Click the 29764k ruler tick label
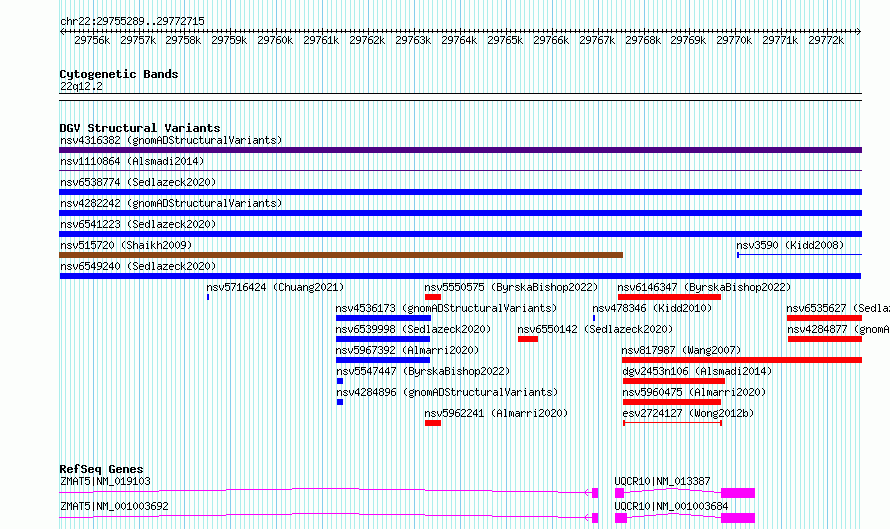This screenshot has height=529, width=890. (x=459, y=40)
